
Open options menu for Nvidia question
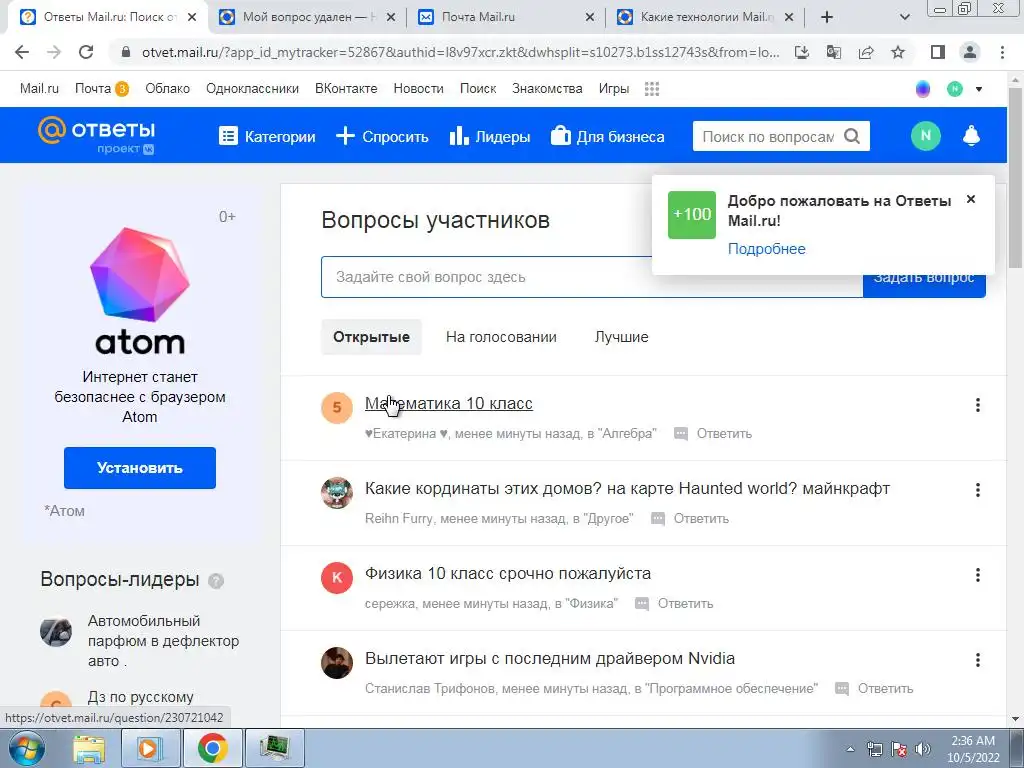(x=978, y=660)
